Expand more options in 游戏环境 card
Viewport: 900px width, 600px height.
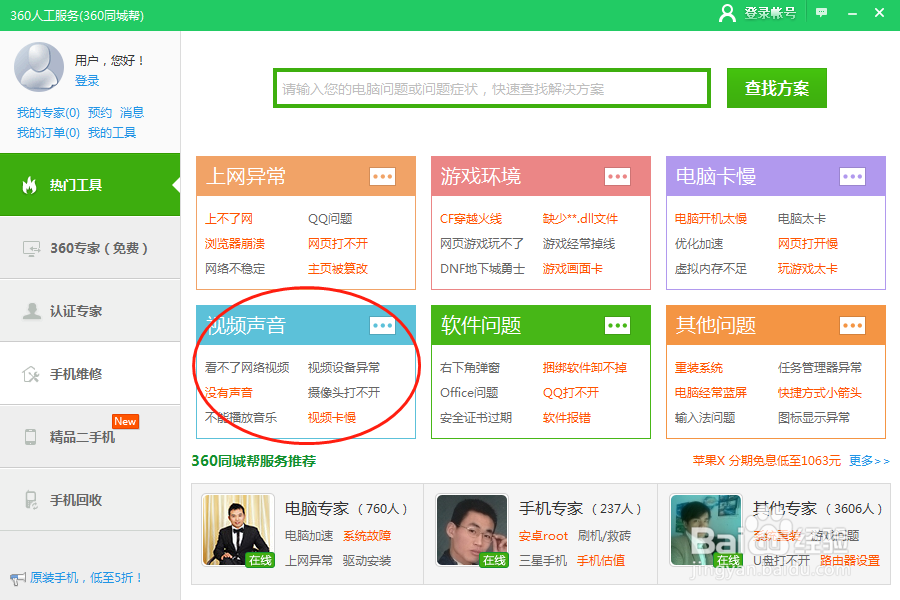pos(618,176)
